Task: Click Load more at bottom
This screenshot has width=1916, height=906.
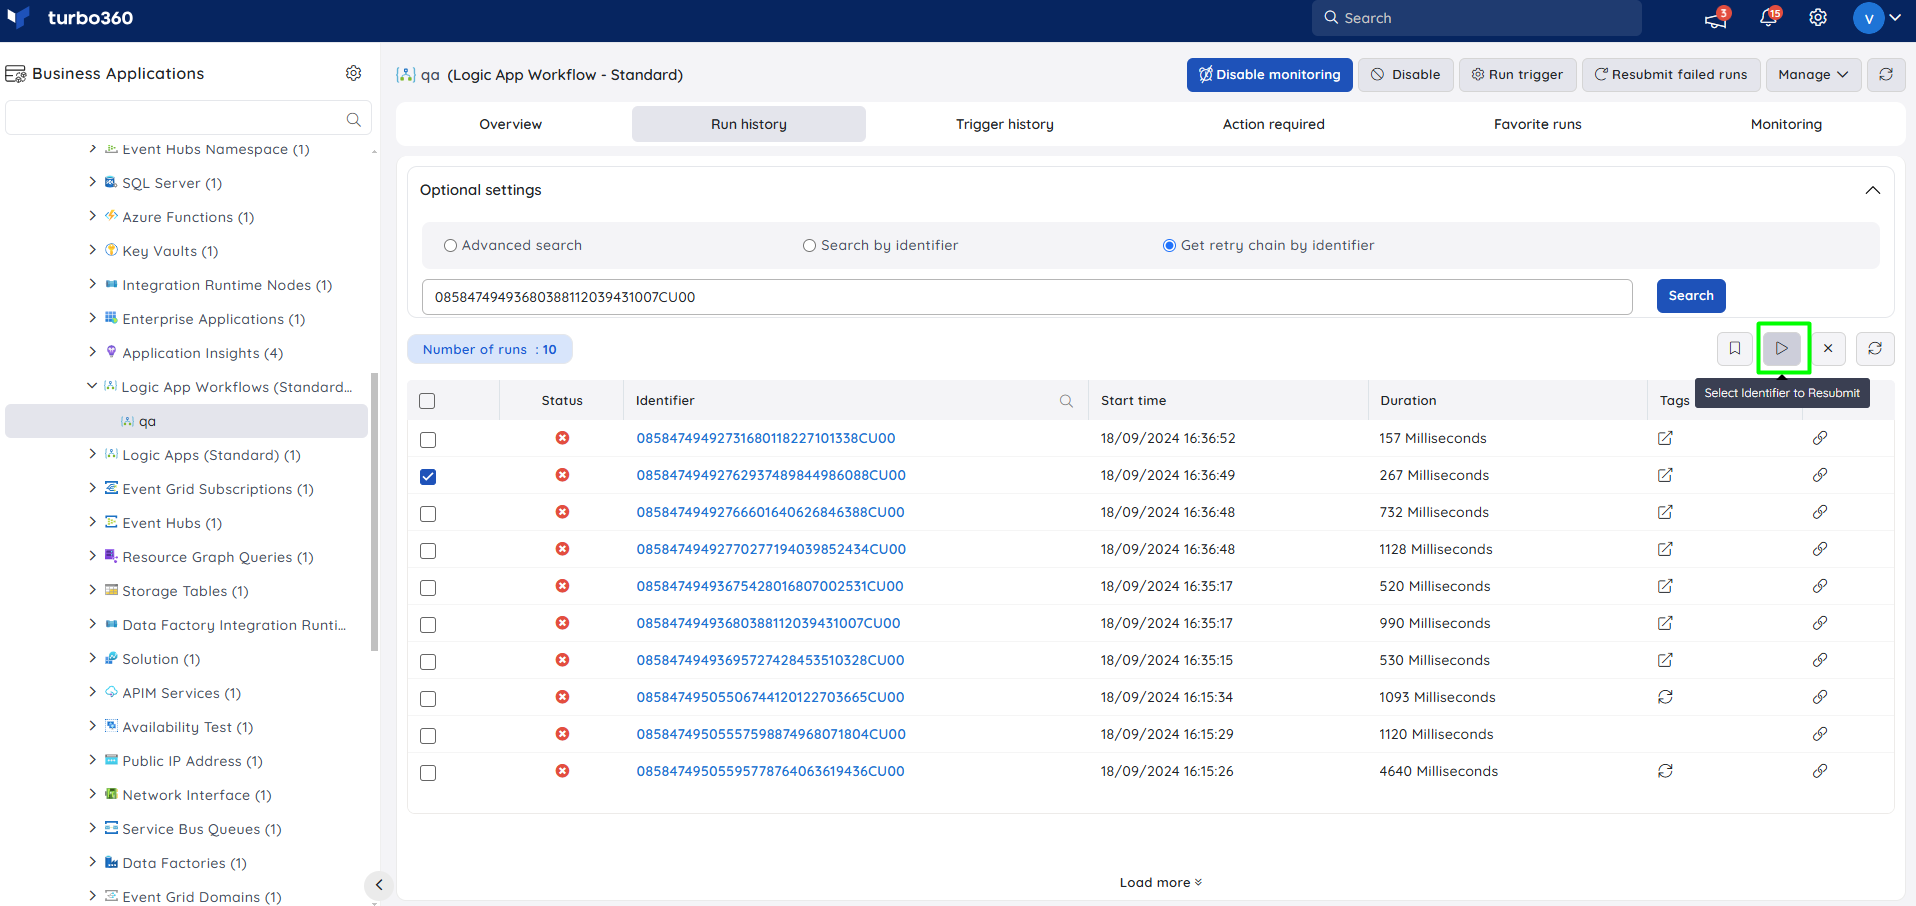Action: click(1161, 882)
